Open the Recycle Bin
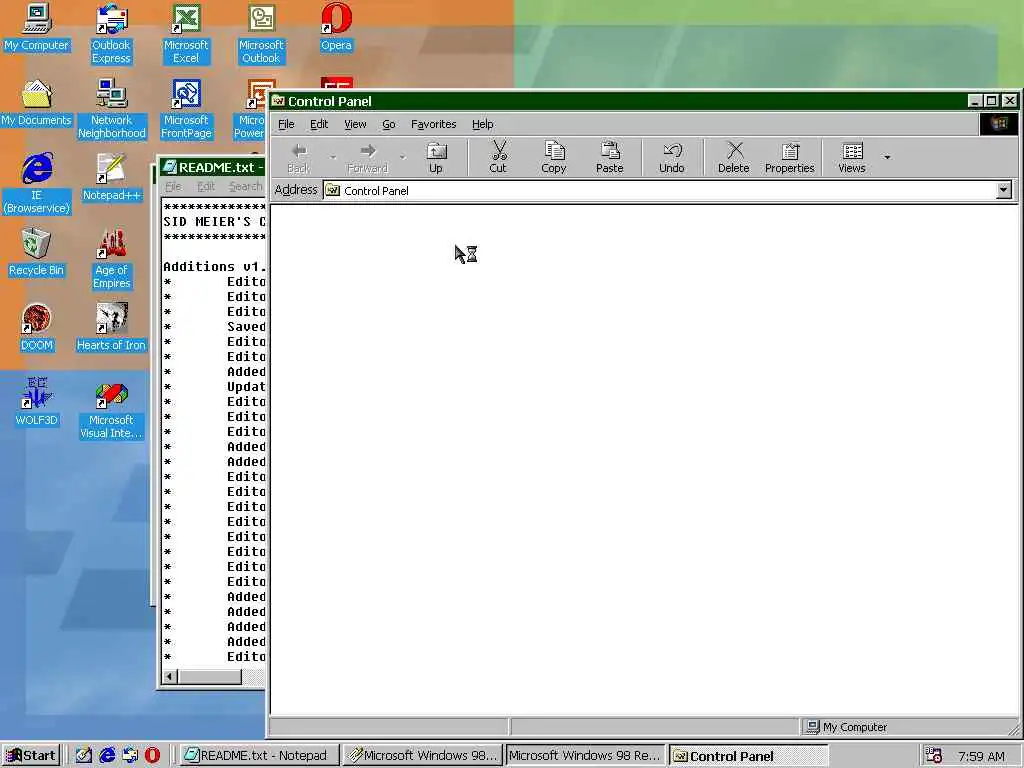 point(37,253)
